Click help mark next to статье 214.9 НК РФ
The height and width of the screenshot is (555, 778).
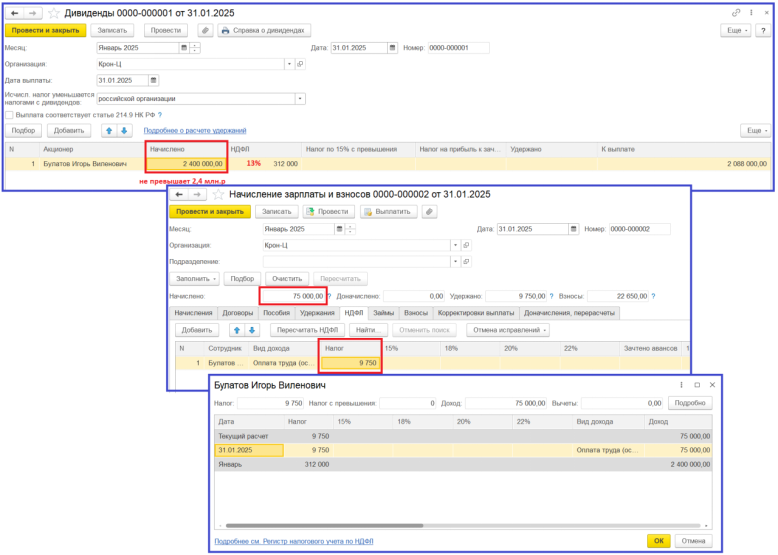click(160, 115)
